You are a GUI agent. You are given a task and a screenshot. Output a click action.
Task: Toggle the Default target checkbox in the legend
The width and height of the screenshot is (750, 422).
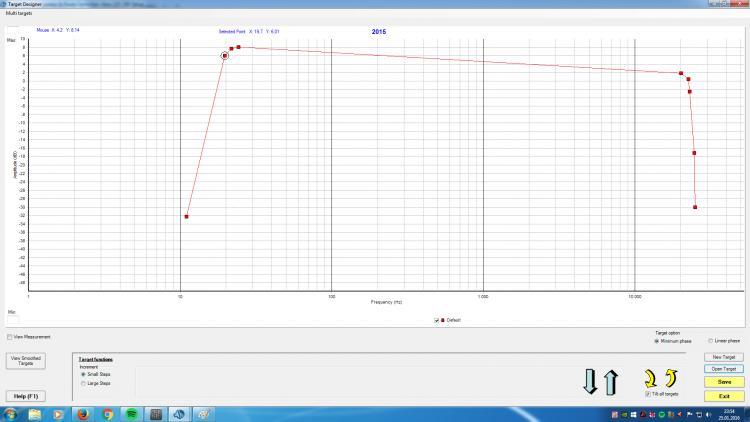436,320
